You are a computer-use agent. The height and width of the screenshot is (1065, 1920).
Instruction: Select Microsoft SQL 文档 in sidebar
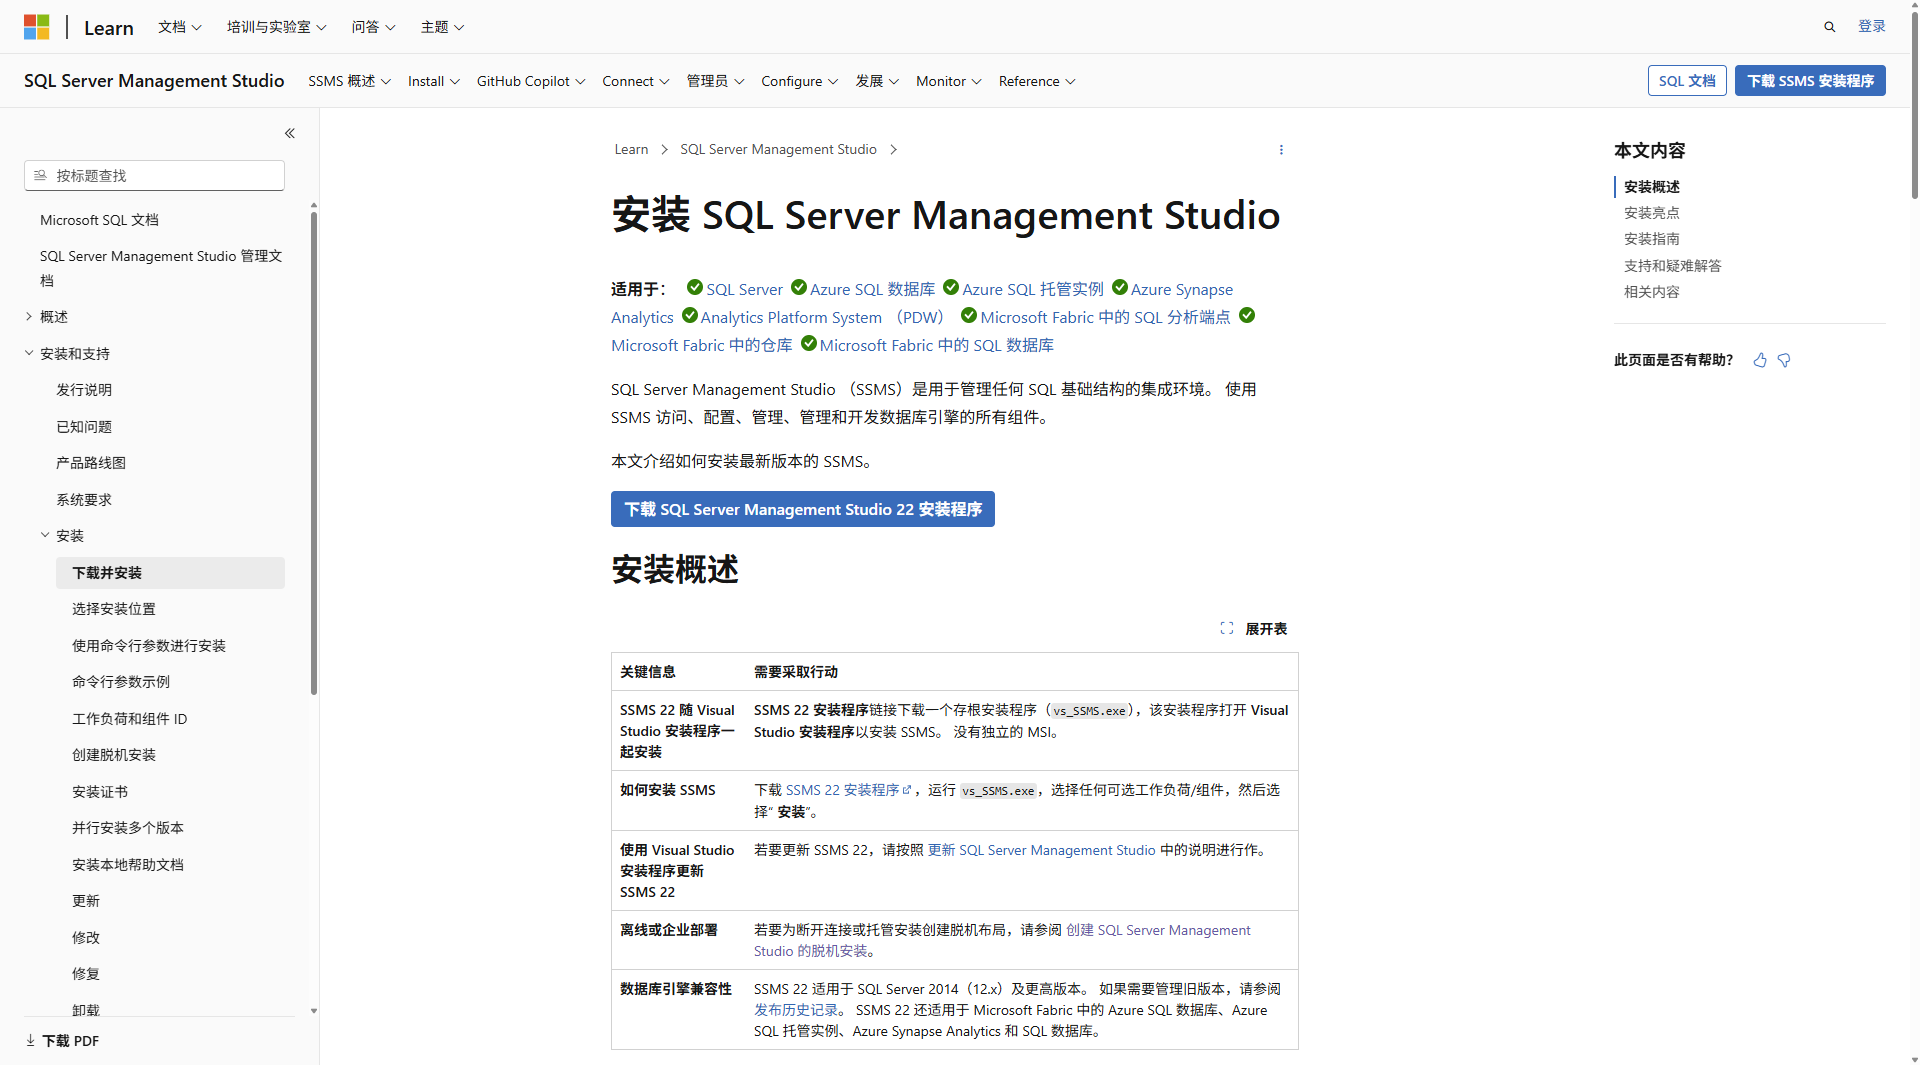click(99, 220)
